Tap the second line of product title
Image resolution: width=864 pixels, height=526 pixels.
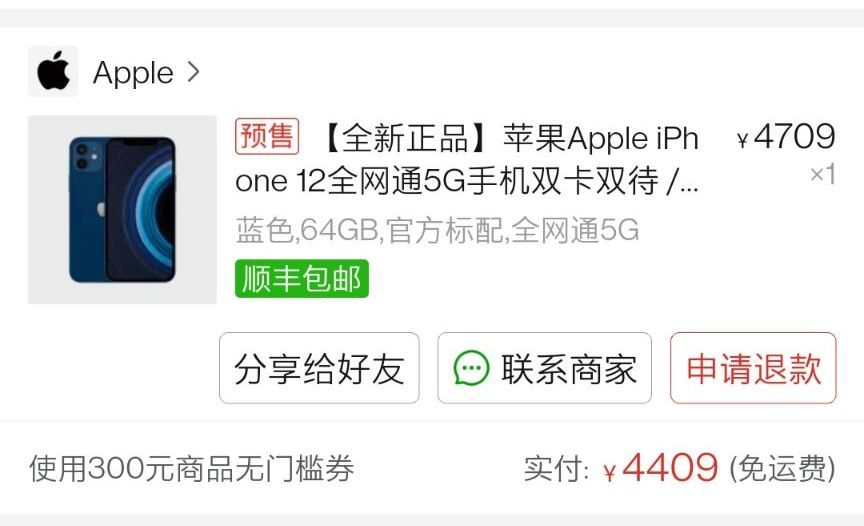pyautogui.click(x=467, y=181)
